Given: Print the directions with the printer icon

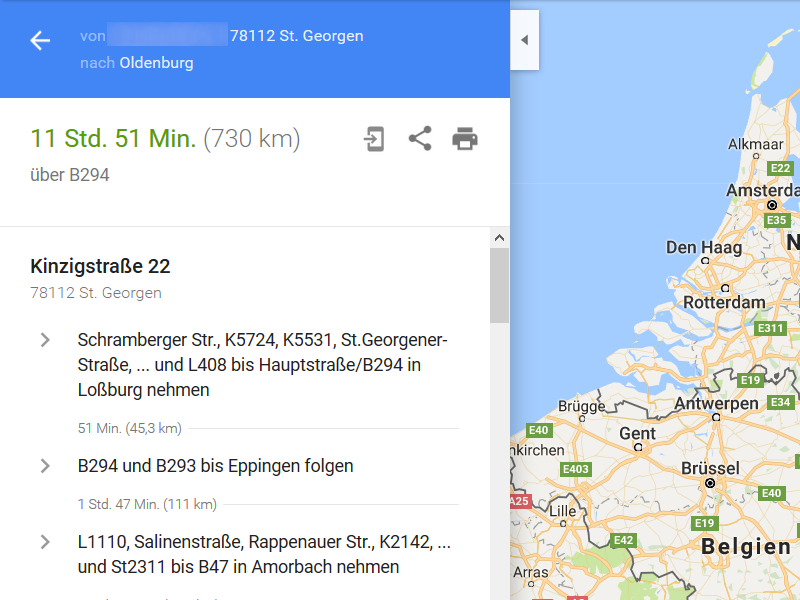Looking at the screenshot, I should [x=465, y=139].
